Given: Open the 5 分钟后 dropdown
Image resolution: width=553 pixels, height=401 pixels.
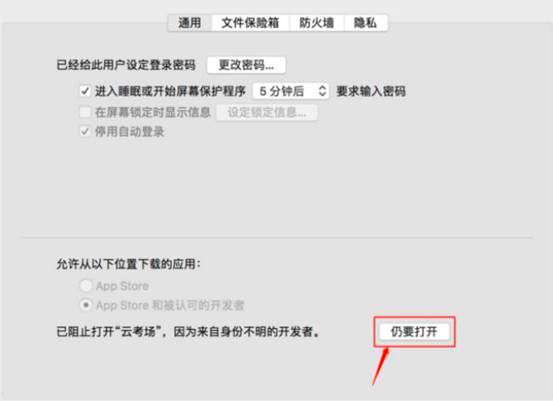Looking at the screenshot, I should pyautogui.click(x=291, y=91).
